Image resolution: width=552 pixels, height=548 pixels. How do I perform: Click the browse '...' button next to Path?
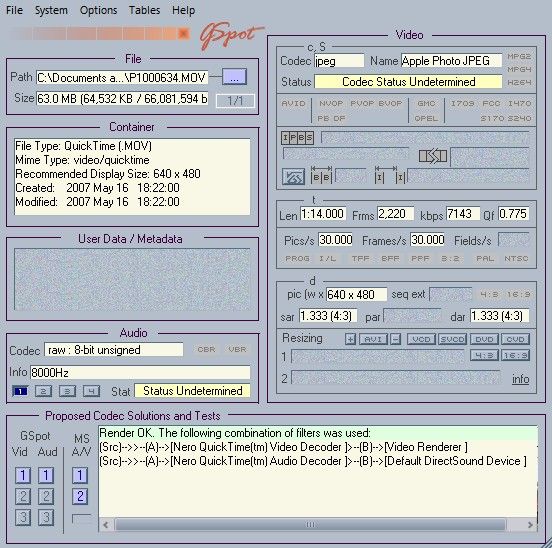tap(234, 77)
